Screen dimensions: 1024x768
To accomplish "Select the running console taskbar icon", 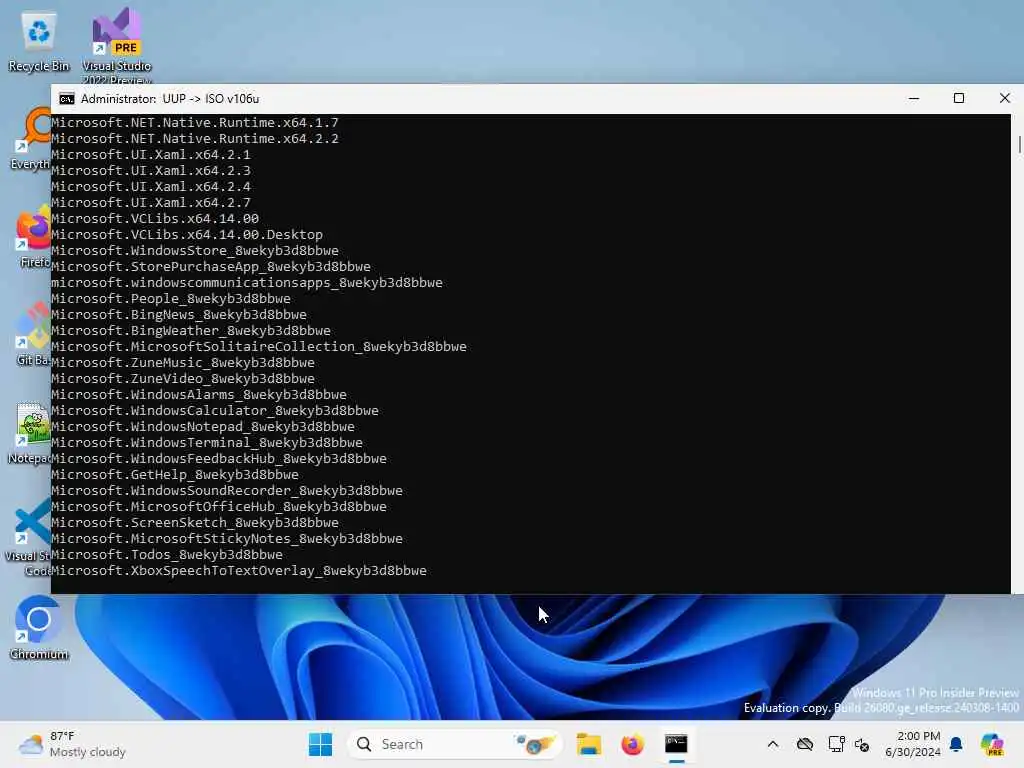I will pyautogui.click(x=676, y=744).
